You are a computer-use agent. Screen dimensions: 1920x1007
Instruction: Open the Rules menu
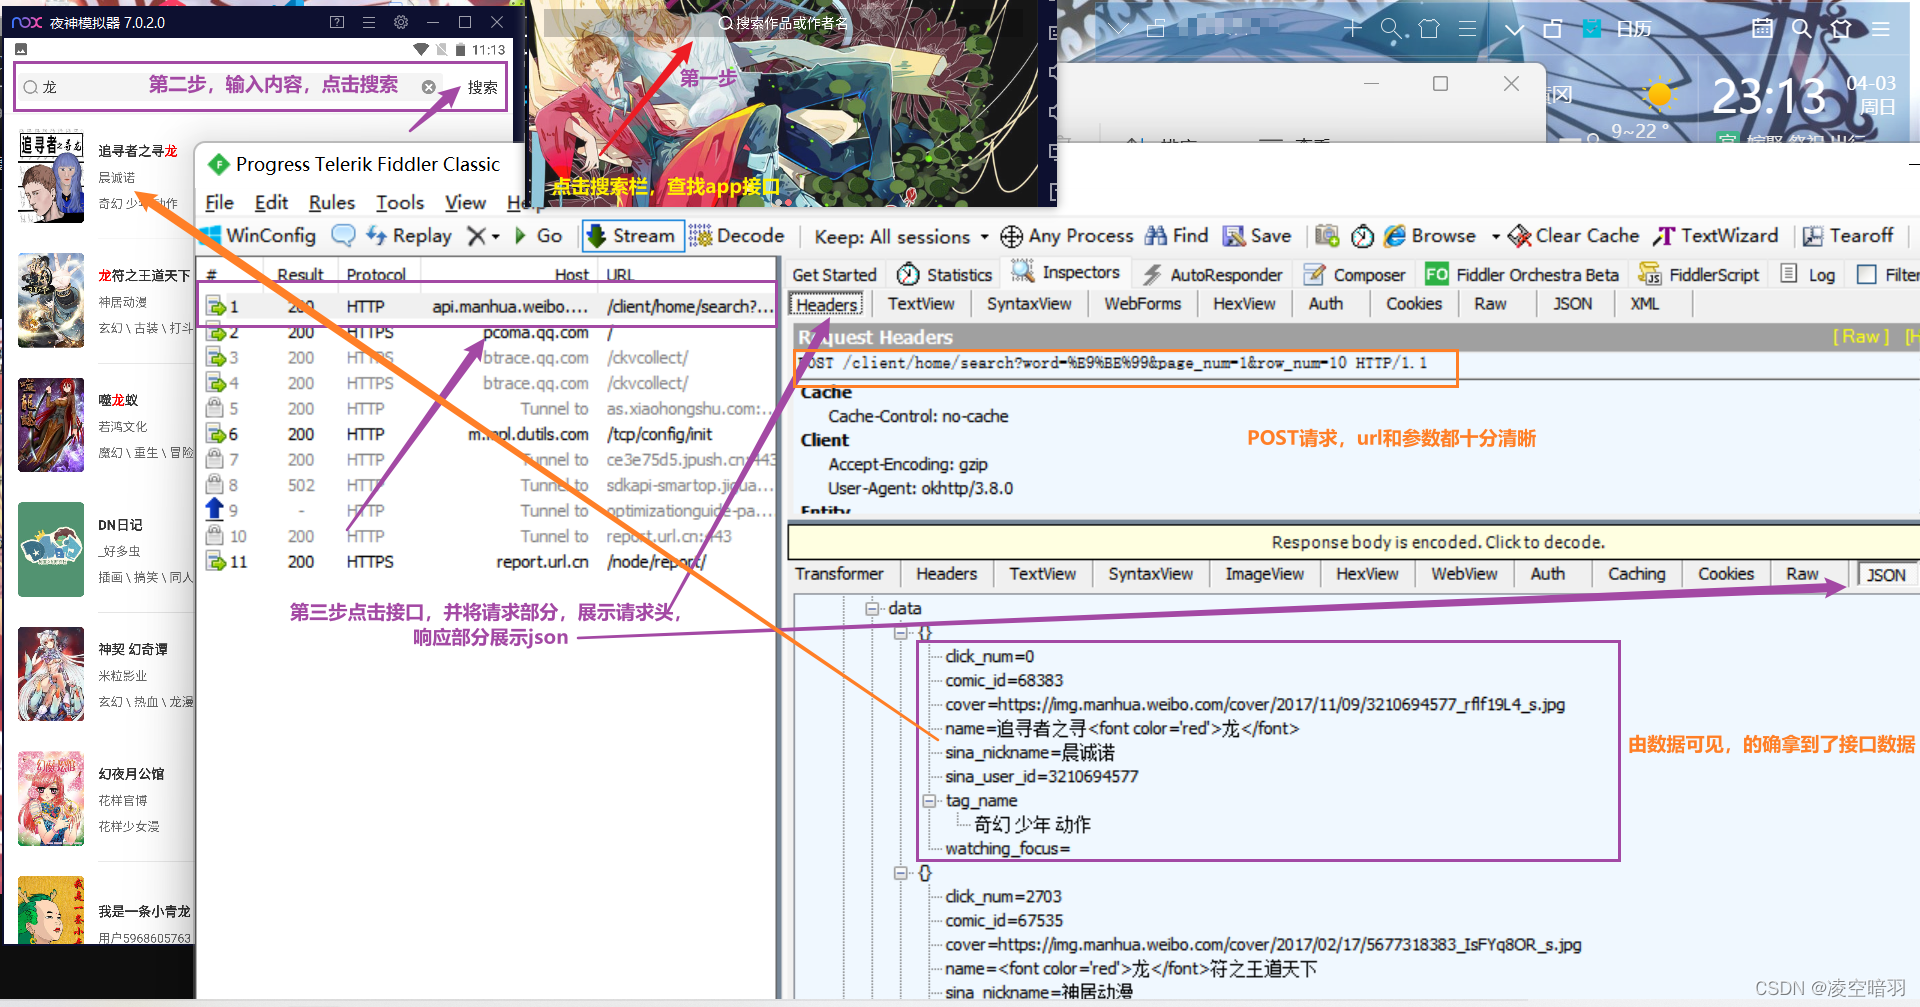332,203
